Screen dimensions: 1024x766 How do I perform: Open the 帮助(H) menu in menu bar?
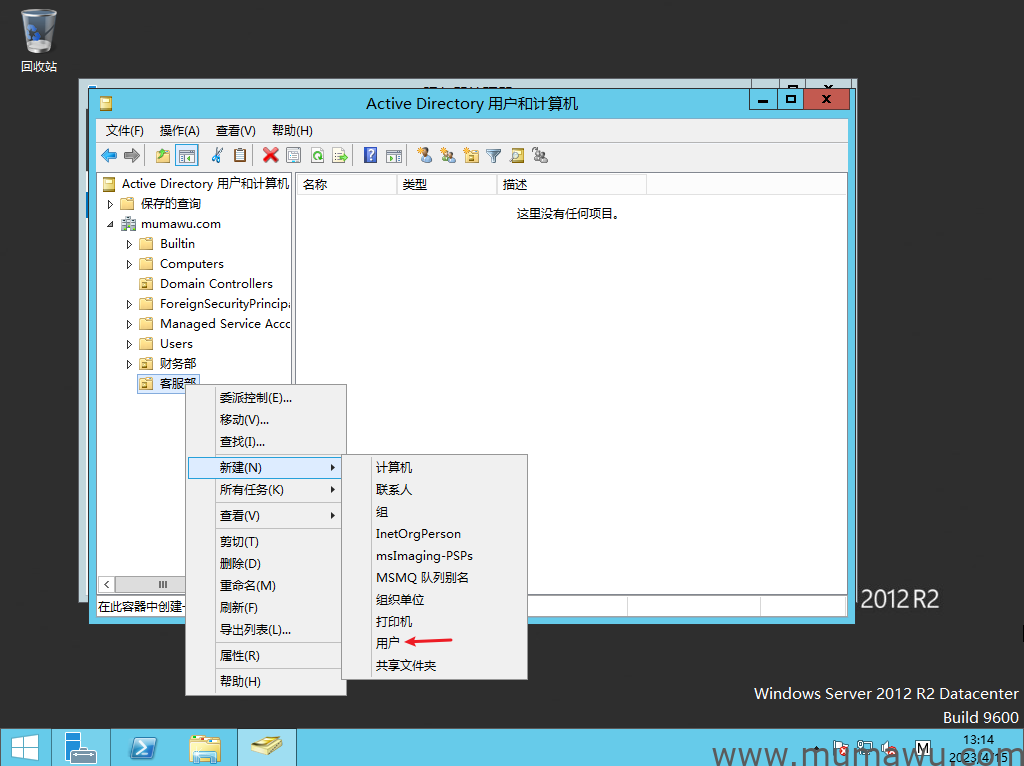click(x=293, y=131)
